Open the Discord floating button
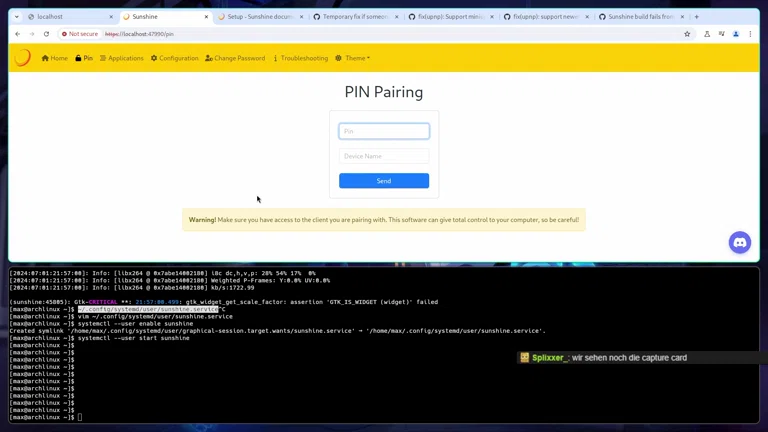Screen dimensions: 768x432 tap(740, 242)
